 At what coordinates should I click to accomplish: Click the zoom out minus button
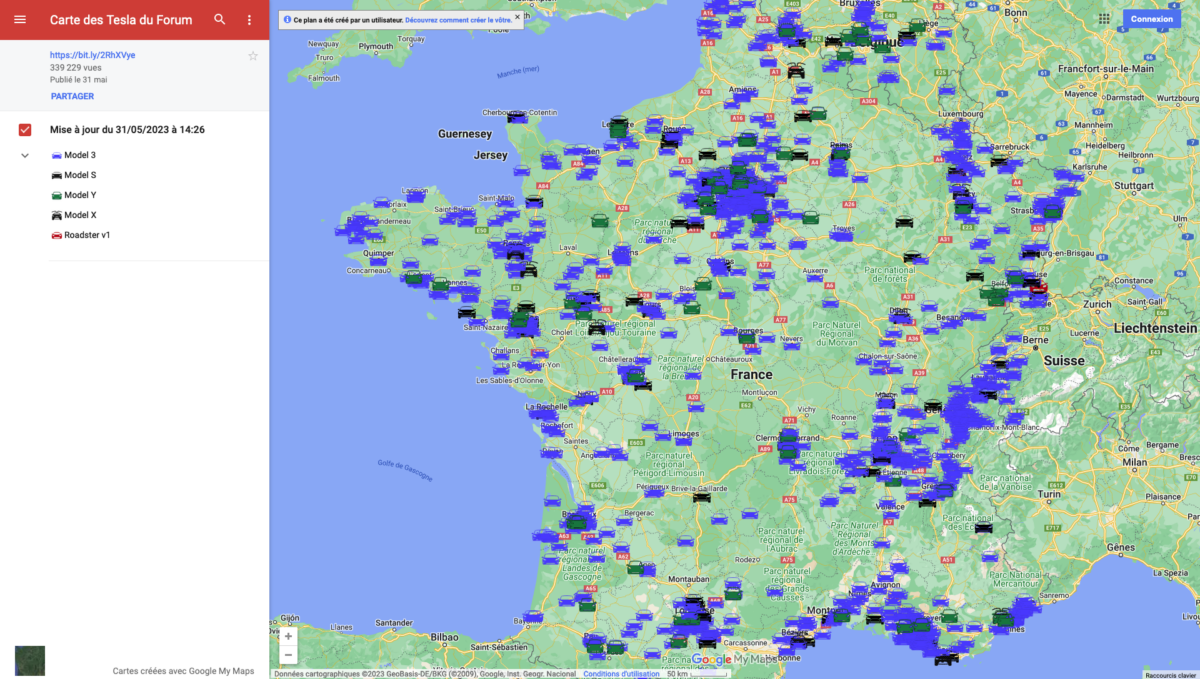pyautogui.click(x=288, y=655)
